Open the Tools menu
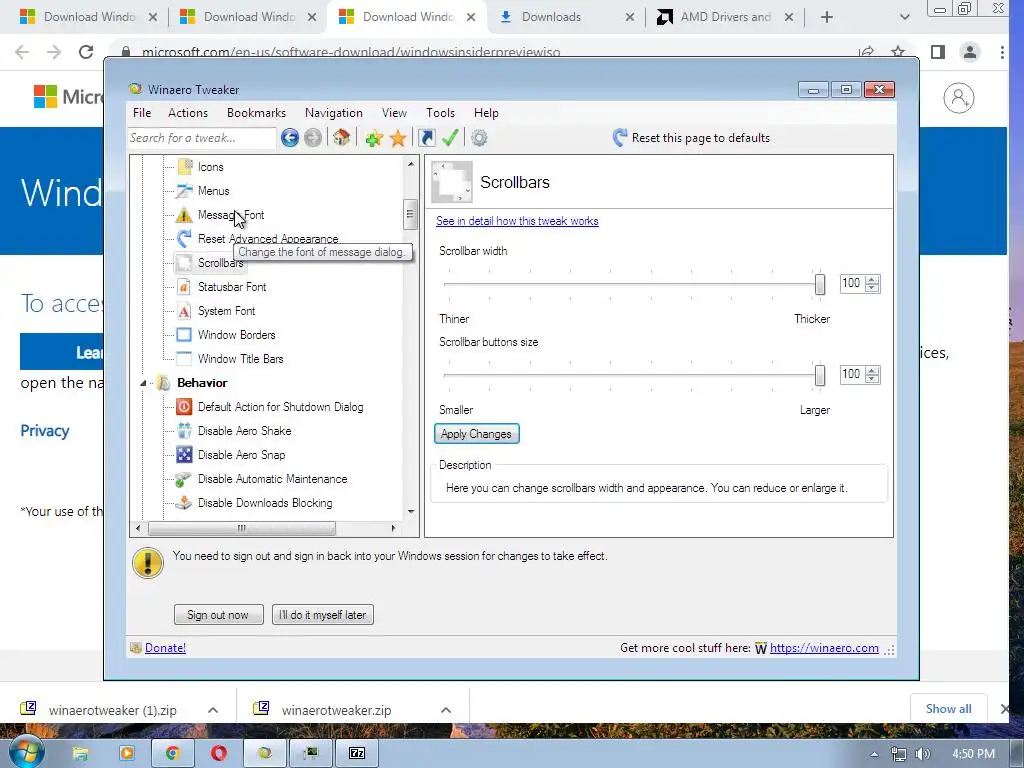The image size is (1024, 768). pos(440,113)
